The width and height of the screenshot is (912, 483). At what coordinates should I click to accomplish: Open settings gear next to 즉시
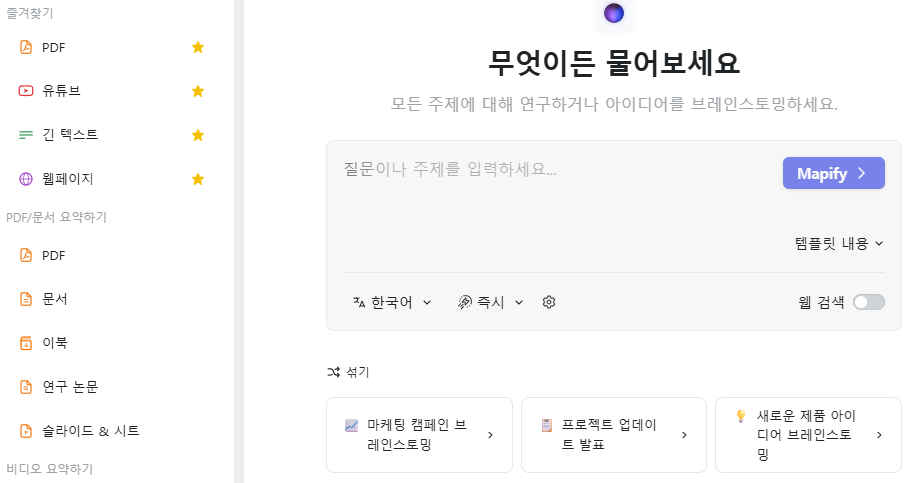(x=549, y=302)
